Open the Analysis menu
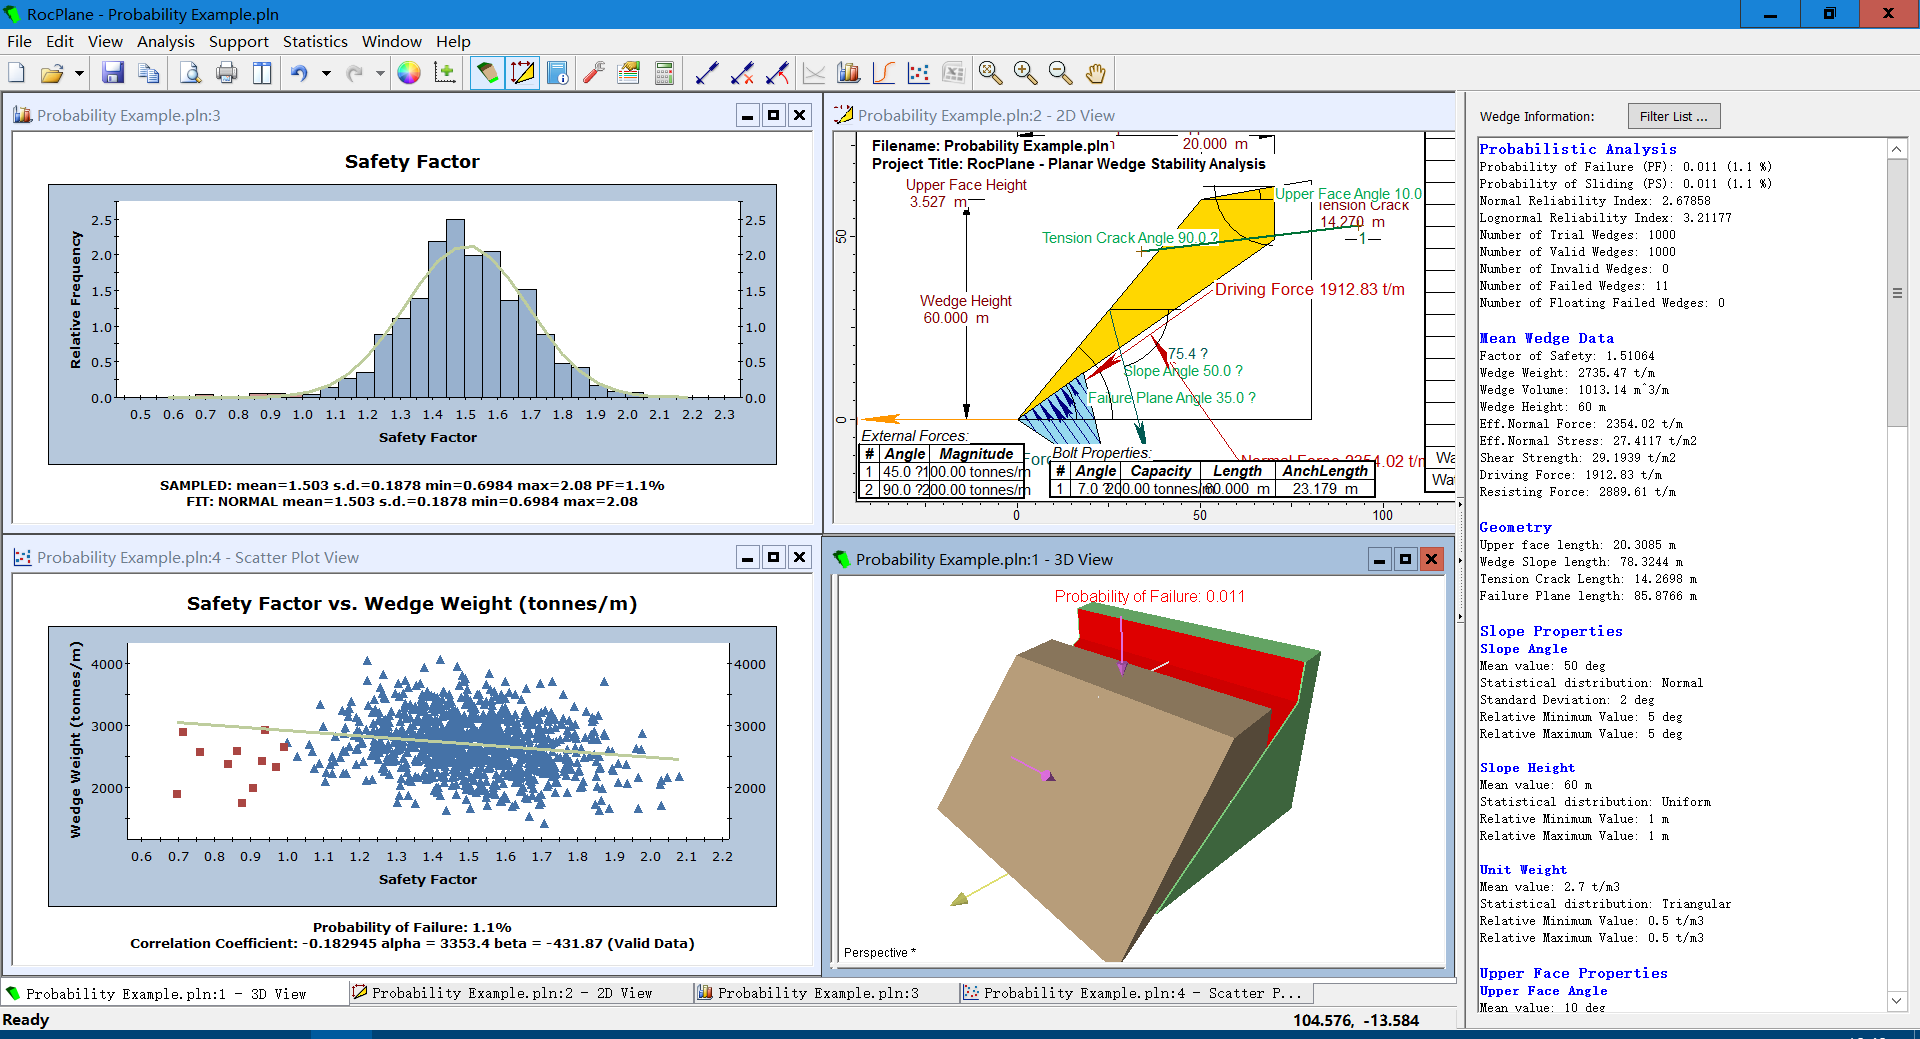Image resolution: width=1920 pixels, height=1039 pixels. coord(165,41)
